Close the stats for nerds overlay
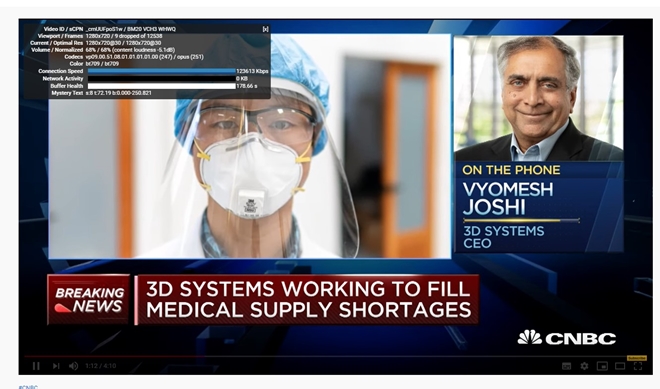 point(265,29)
